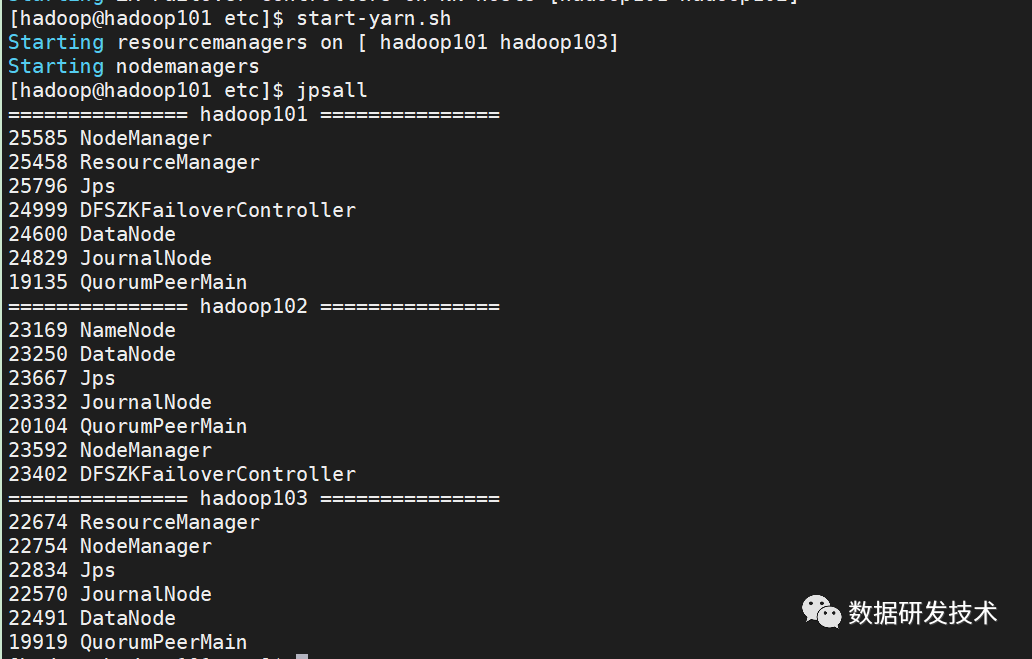
Task: Click the 23332 JournalNode line
Action: (x=110, y=402)
